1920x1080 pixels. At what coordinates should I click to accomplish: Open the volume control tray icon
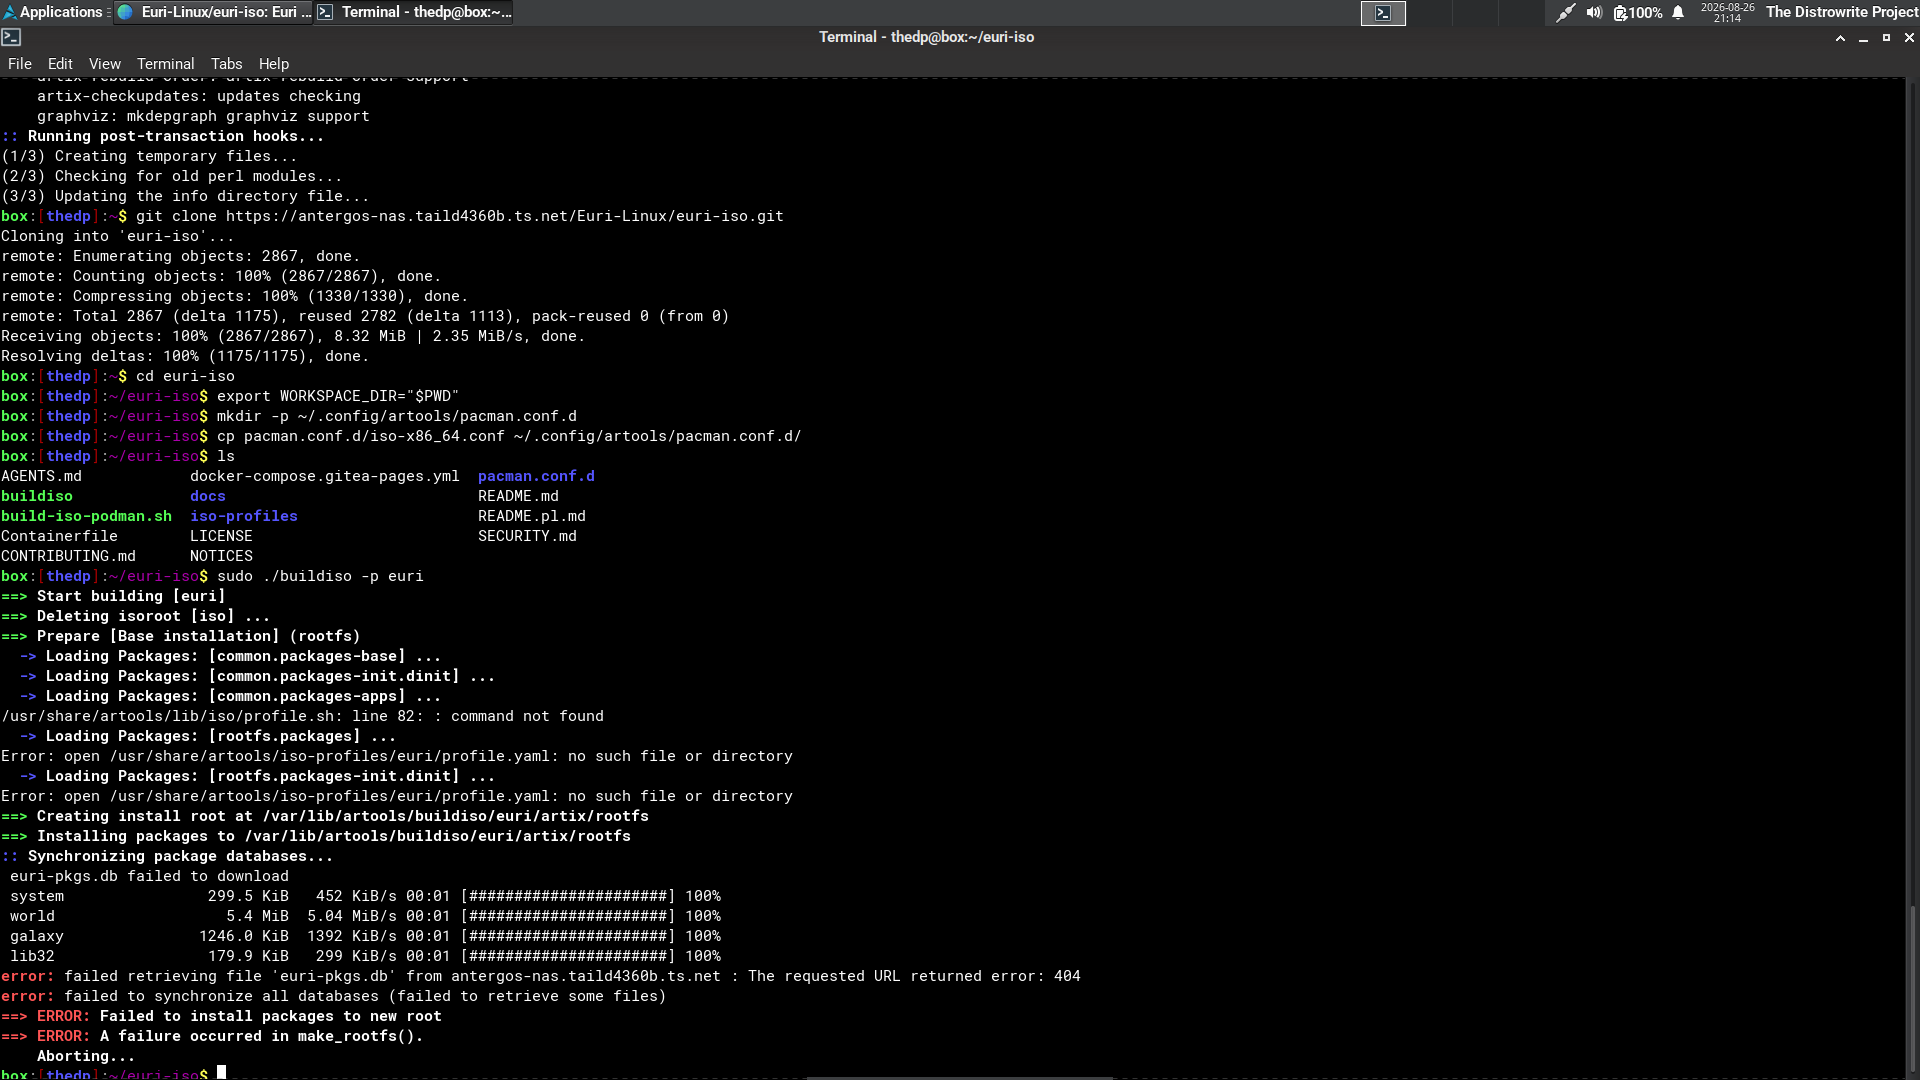[1594, 12]
